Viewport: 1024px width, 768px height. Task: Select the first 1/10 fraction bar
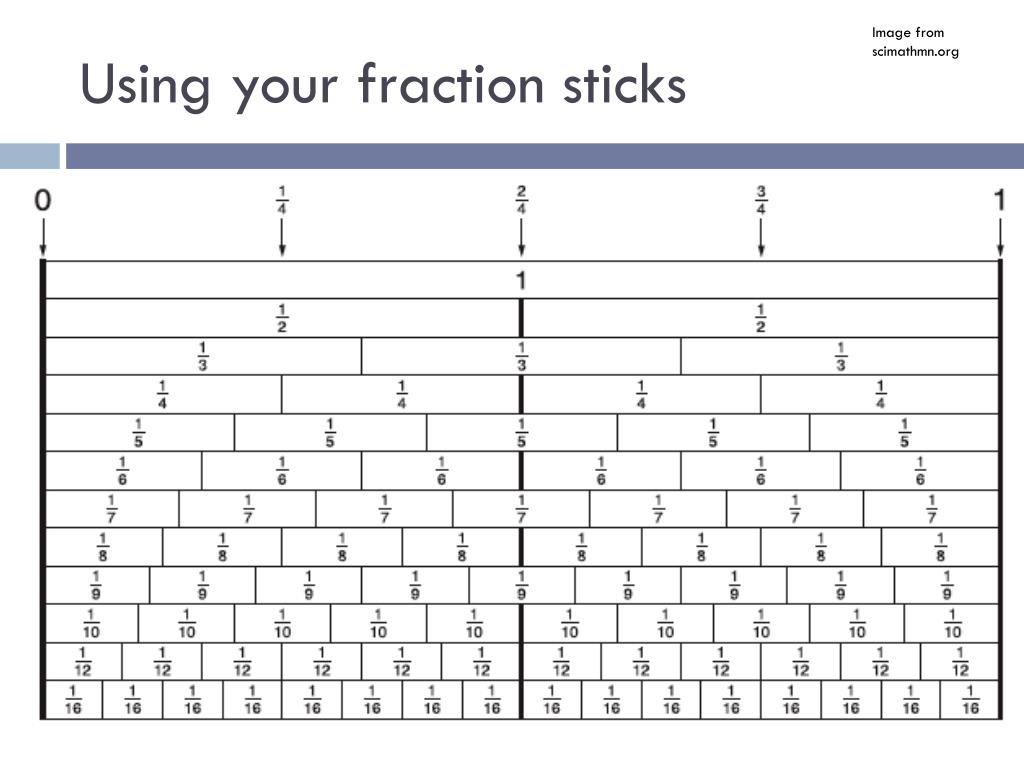click(x=91, y=624)
